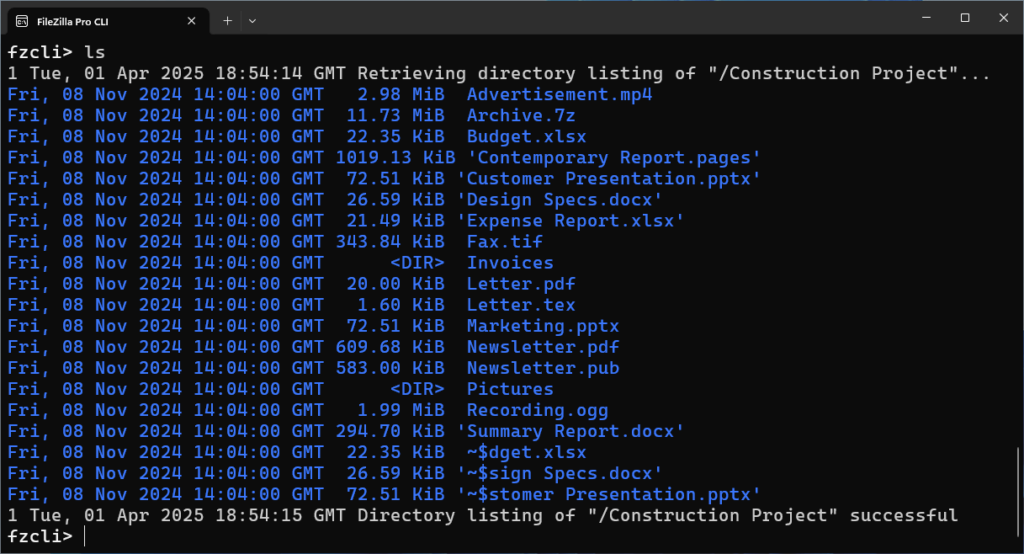The height and width of the screenshot is (554, 1024).
Task: Open a new terminal tab with plus button
Action: (x=227, y=21)
